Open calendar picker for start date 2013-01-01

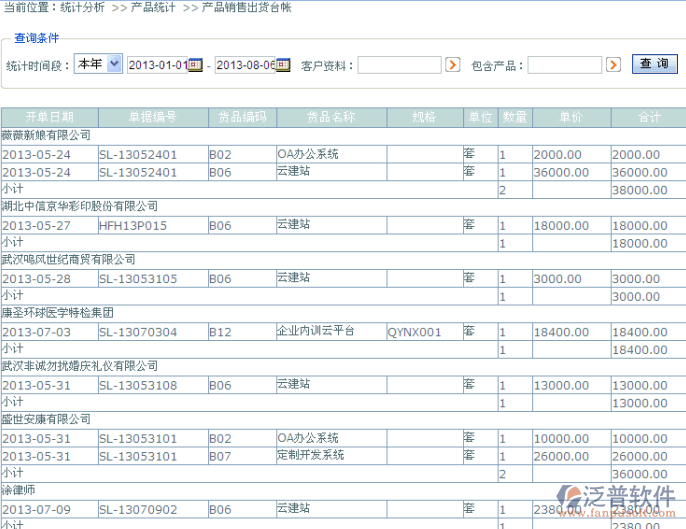click(196, 65)
